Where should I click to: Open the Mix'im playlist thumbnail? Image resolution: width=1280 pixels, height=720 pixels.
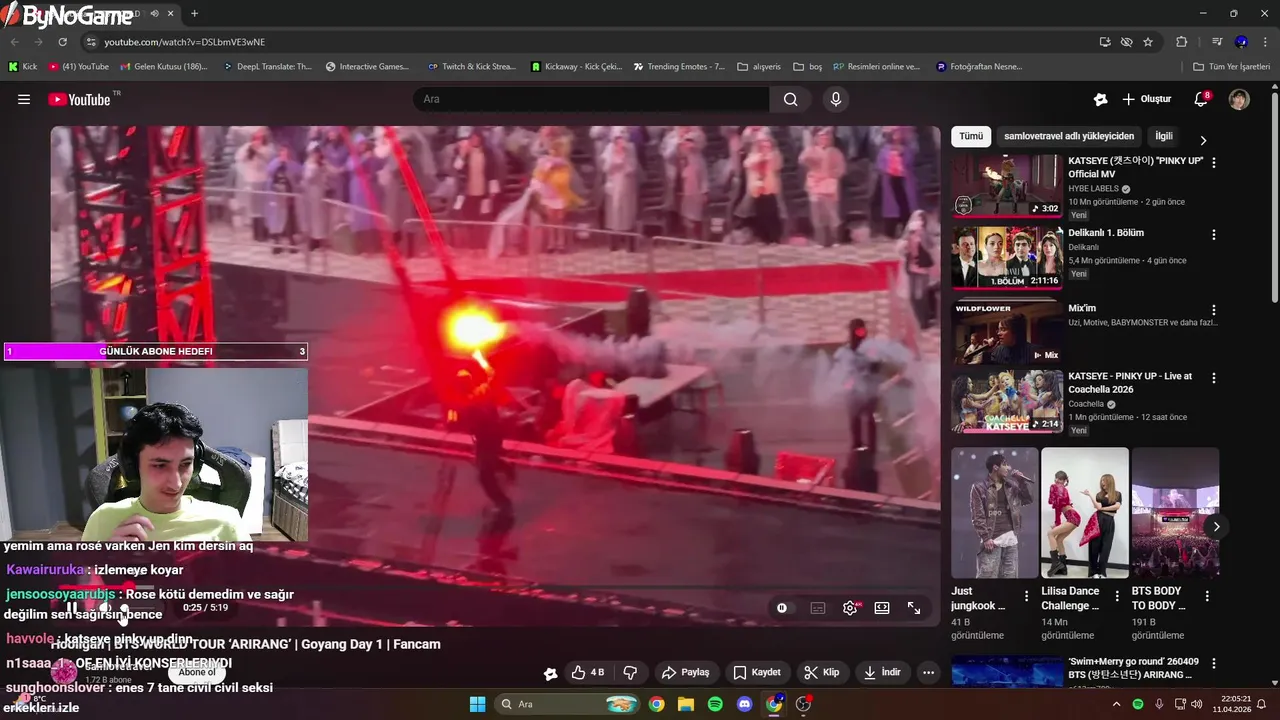coord(1007,333)
